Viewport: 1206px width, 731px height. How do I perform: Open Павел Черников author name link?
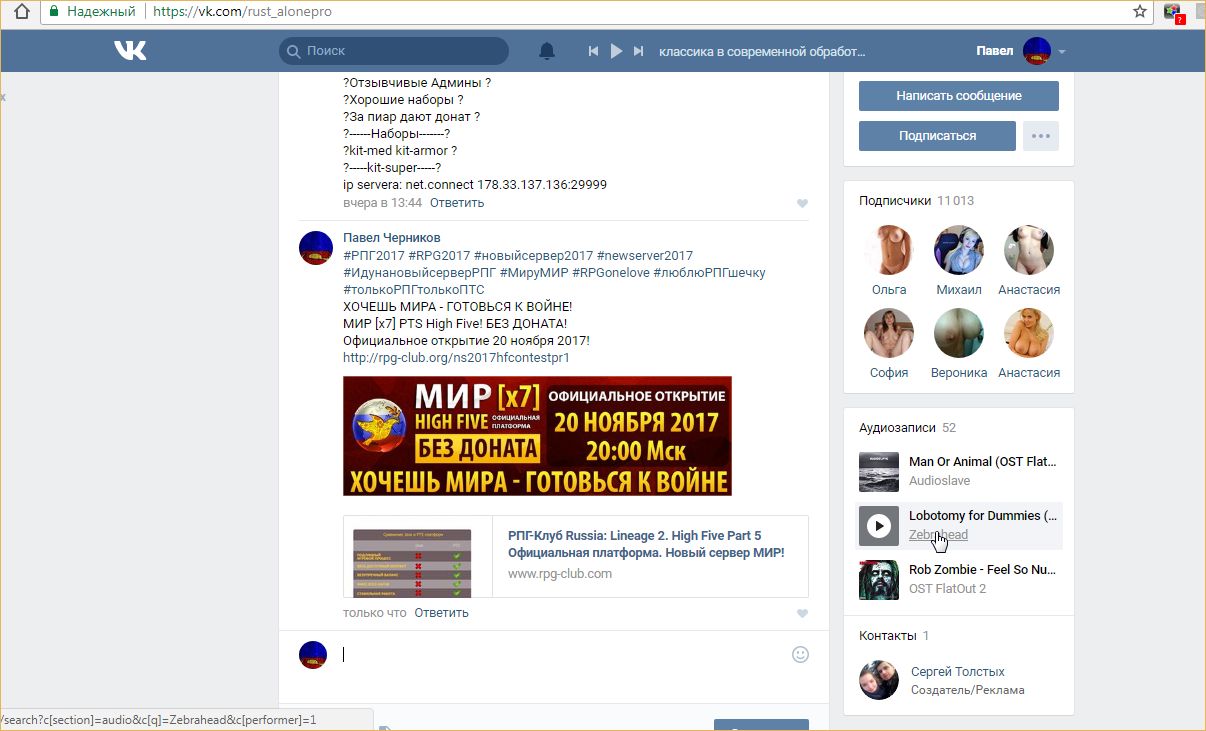(x=392, y=238)
